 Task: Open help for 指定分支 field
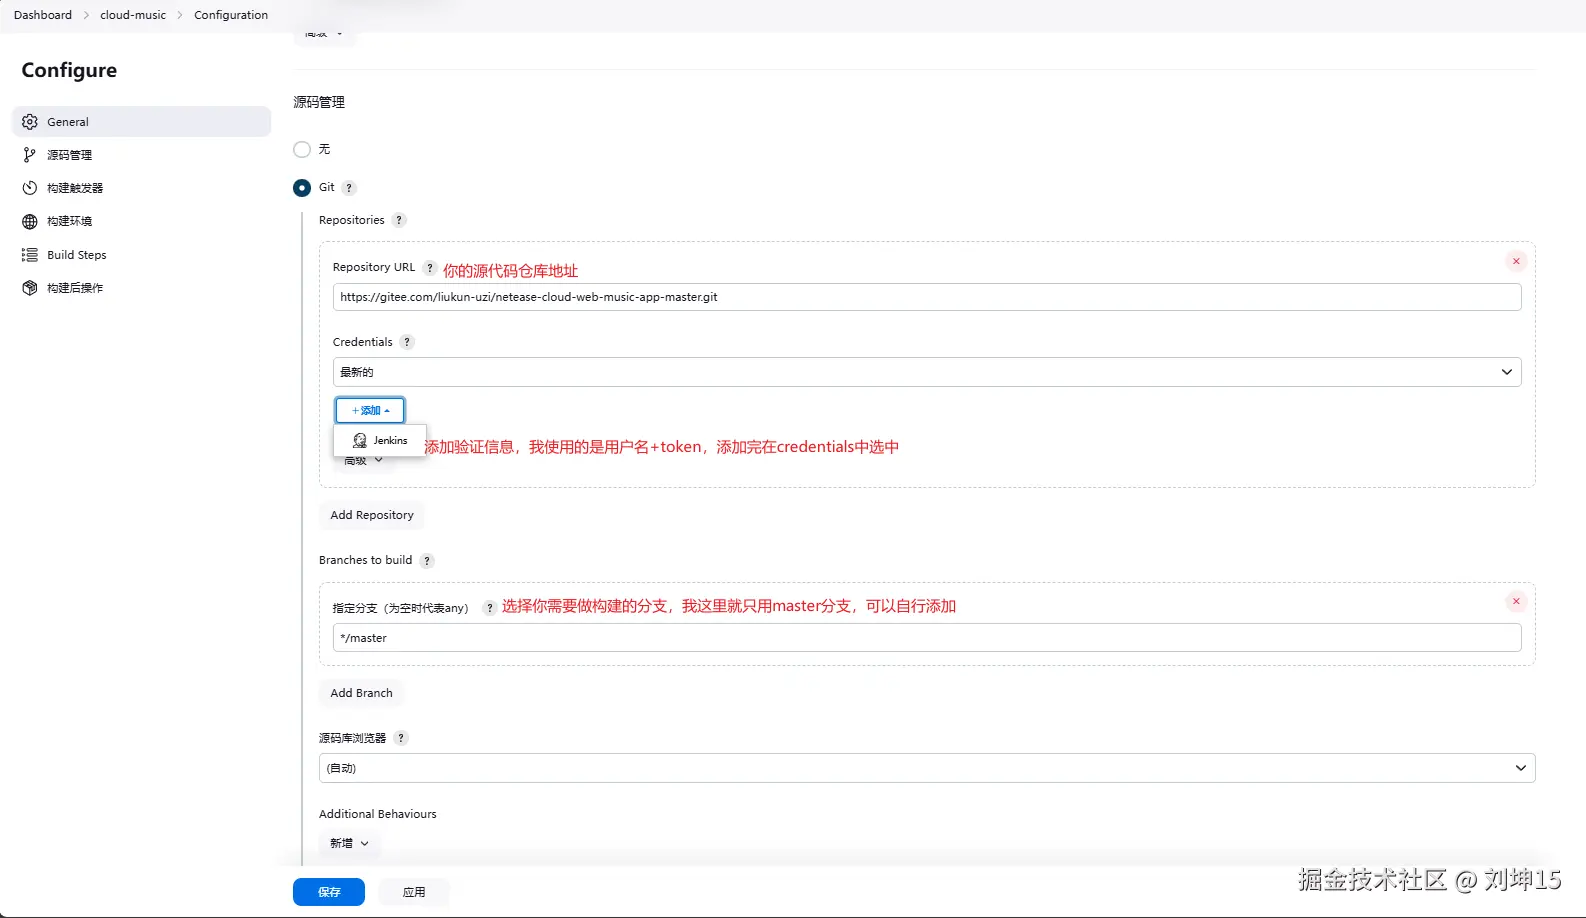pos(489,608)
